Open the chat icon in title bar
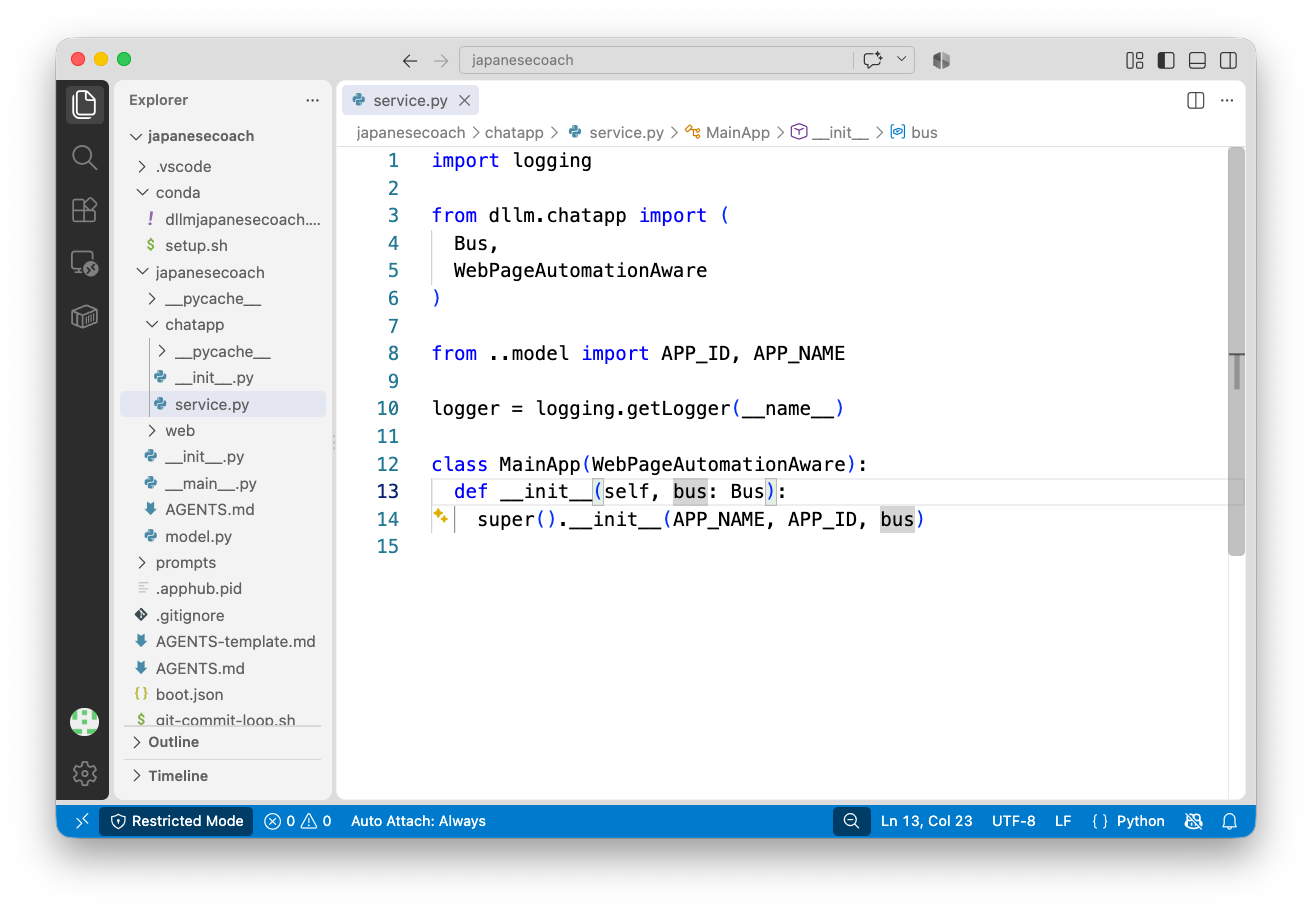Viewport: 1312px width, 912px height. coord(872,60)
